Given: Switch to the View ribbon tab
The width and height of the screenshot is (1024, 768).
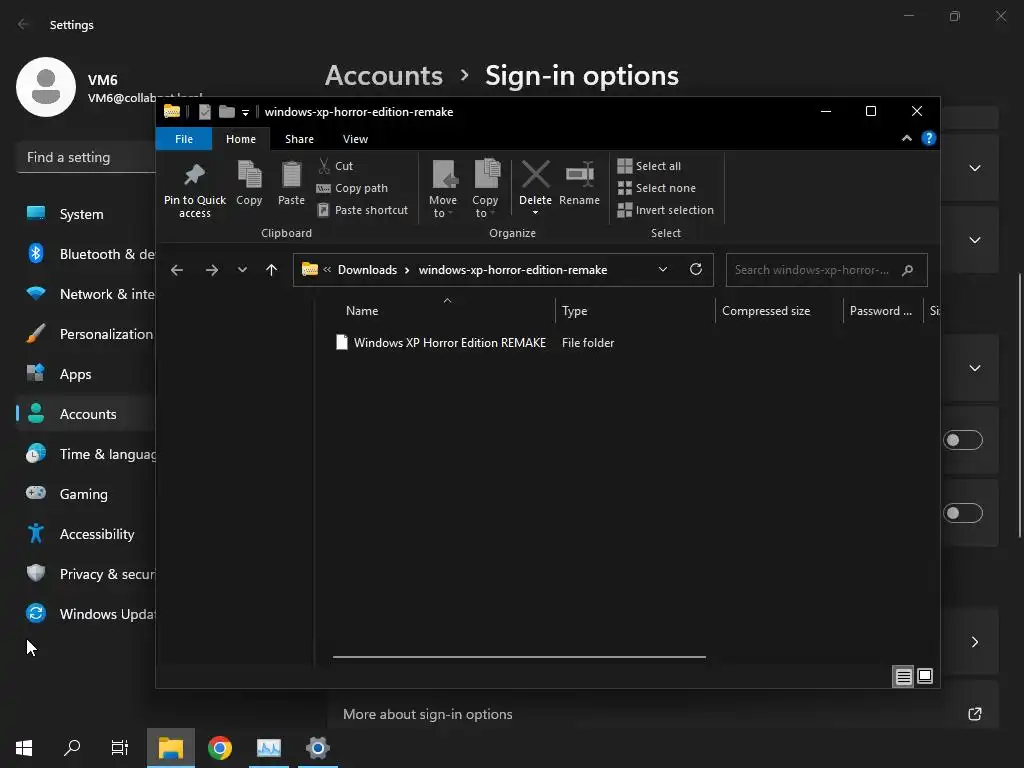Looking at the screenshot, I should pyautogui.click(x=355, y=139).
